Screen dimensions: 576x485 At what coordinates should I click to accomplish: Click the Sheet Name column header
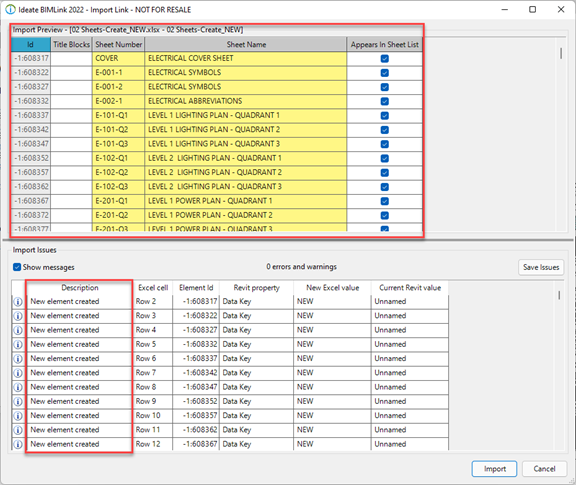pos(246,44)
